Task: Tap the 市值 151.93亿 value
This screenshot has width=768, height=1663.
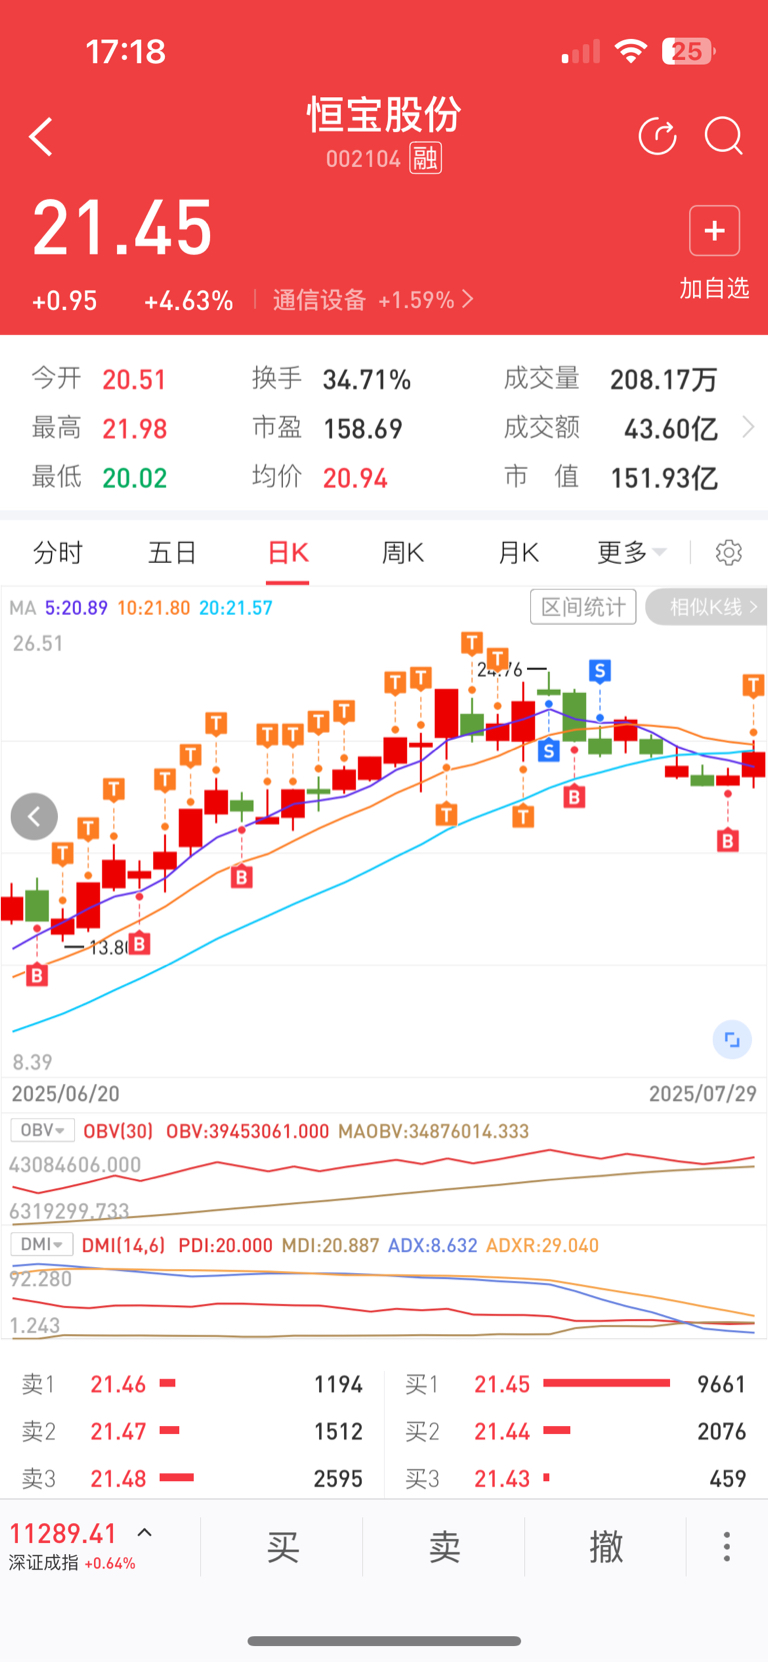Action: pyautogui.click(x=664, y=478)
